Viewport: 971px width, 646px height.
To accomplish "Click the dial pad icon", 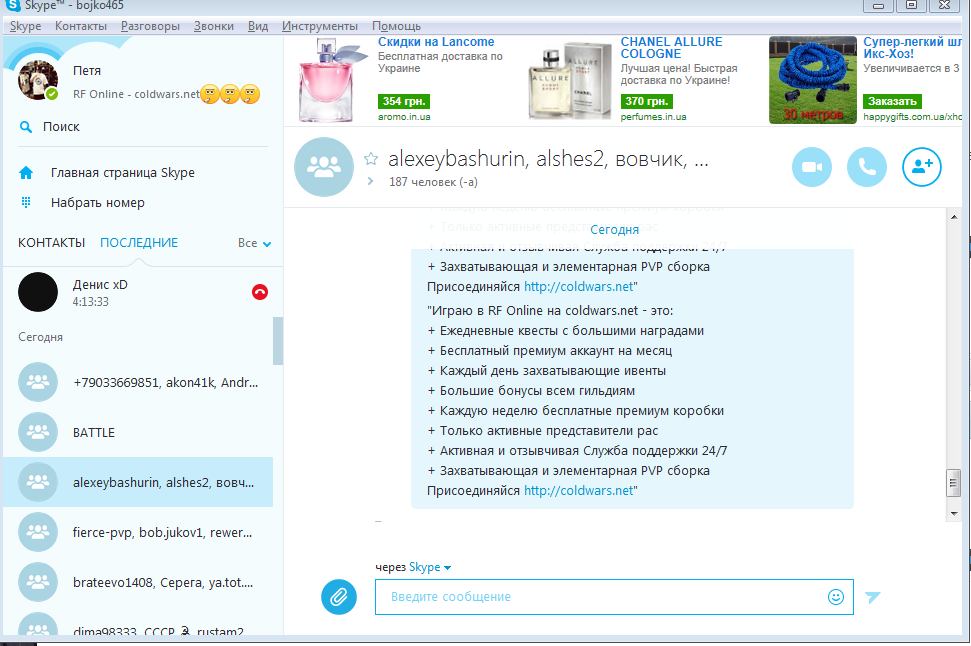I will coord(26,203).
